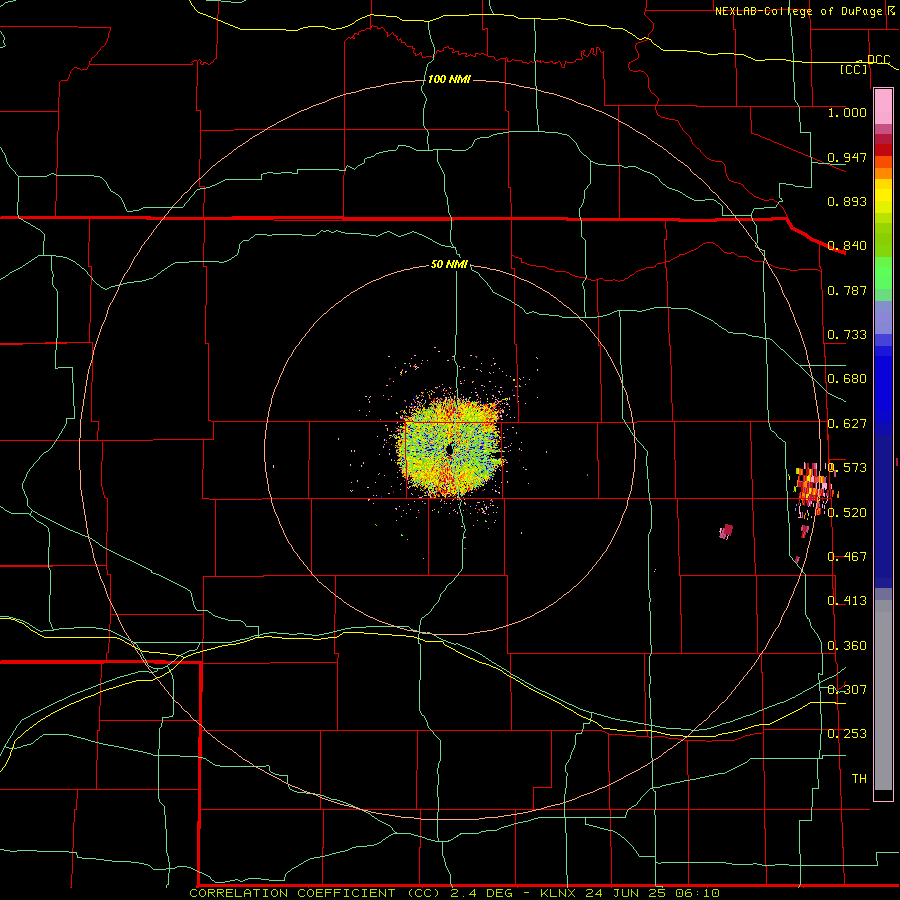900x900 pixels.
Task: Click the 0.733 scale value
Action: point(847,335)
